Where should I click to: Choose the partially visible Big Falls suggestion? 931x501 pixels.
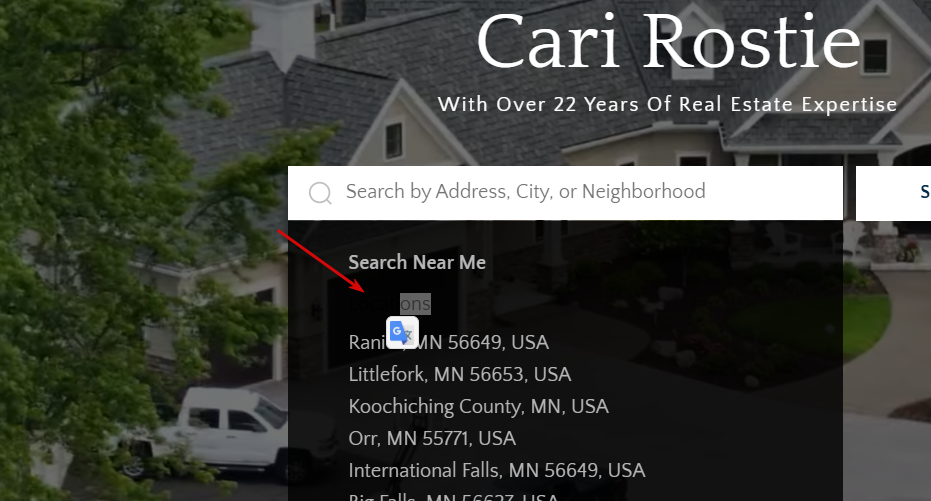(x=453, y=496)
